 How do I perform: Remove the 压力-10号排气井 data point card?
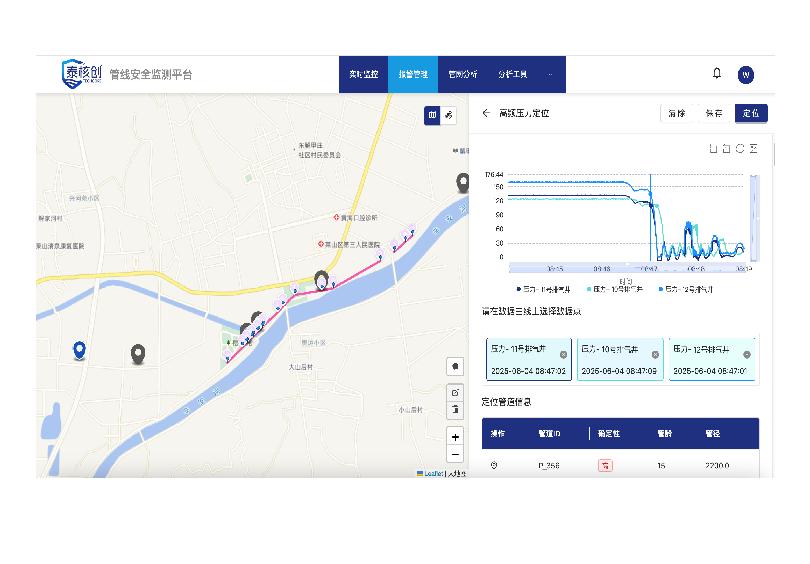point(655,355)
